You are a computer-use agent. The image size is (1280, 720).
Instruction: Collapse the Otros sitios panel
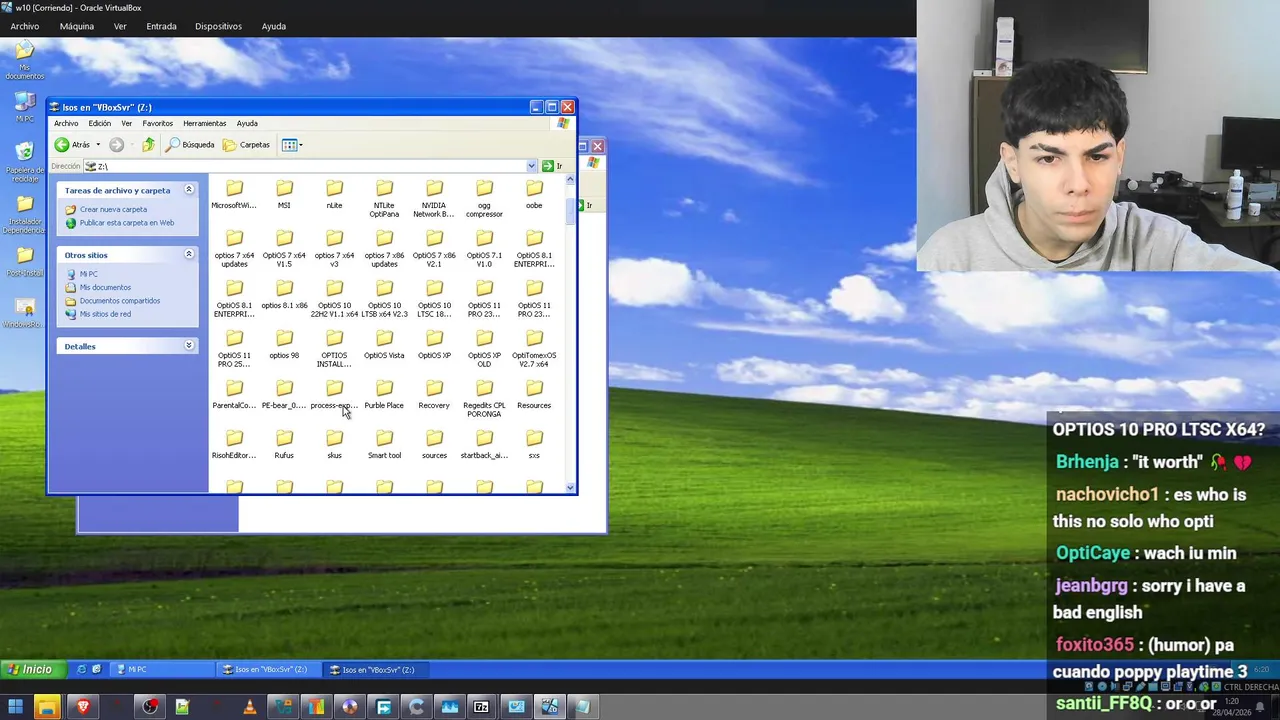tap(188, 255)
